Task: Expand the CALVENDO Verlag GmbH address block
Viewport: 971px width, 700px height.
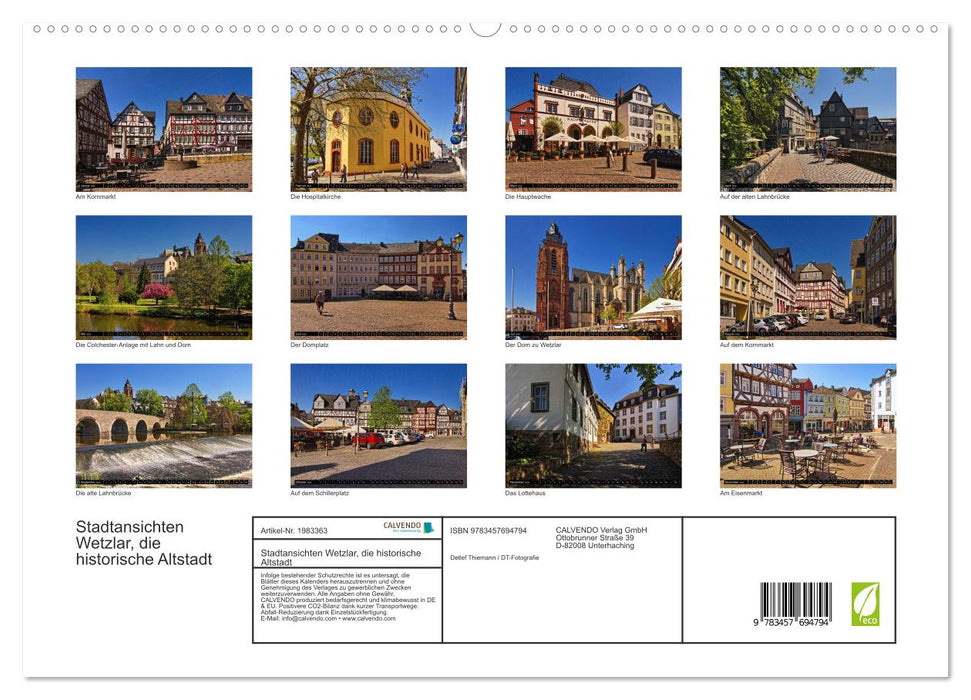Action: coord(602,537)
